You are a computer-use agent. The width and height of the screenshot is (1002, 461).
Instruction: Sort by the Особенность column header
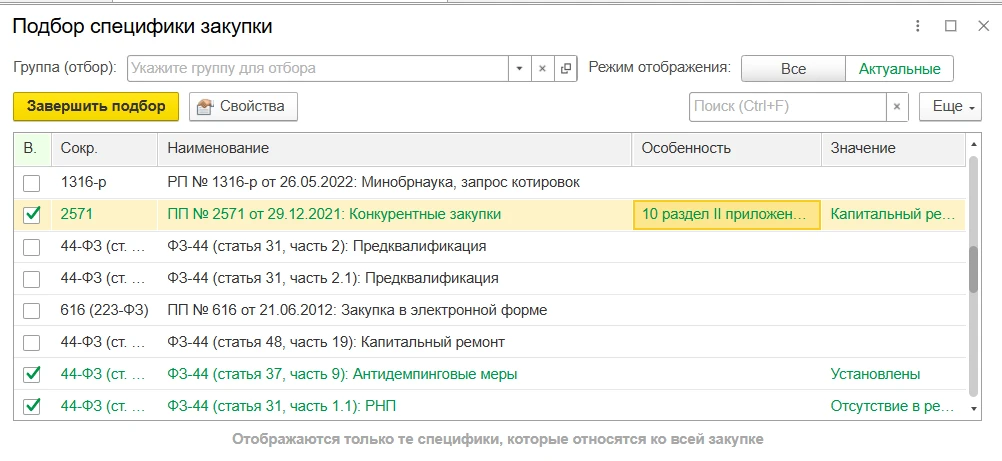tap(727, 148)
